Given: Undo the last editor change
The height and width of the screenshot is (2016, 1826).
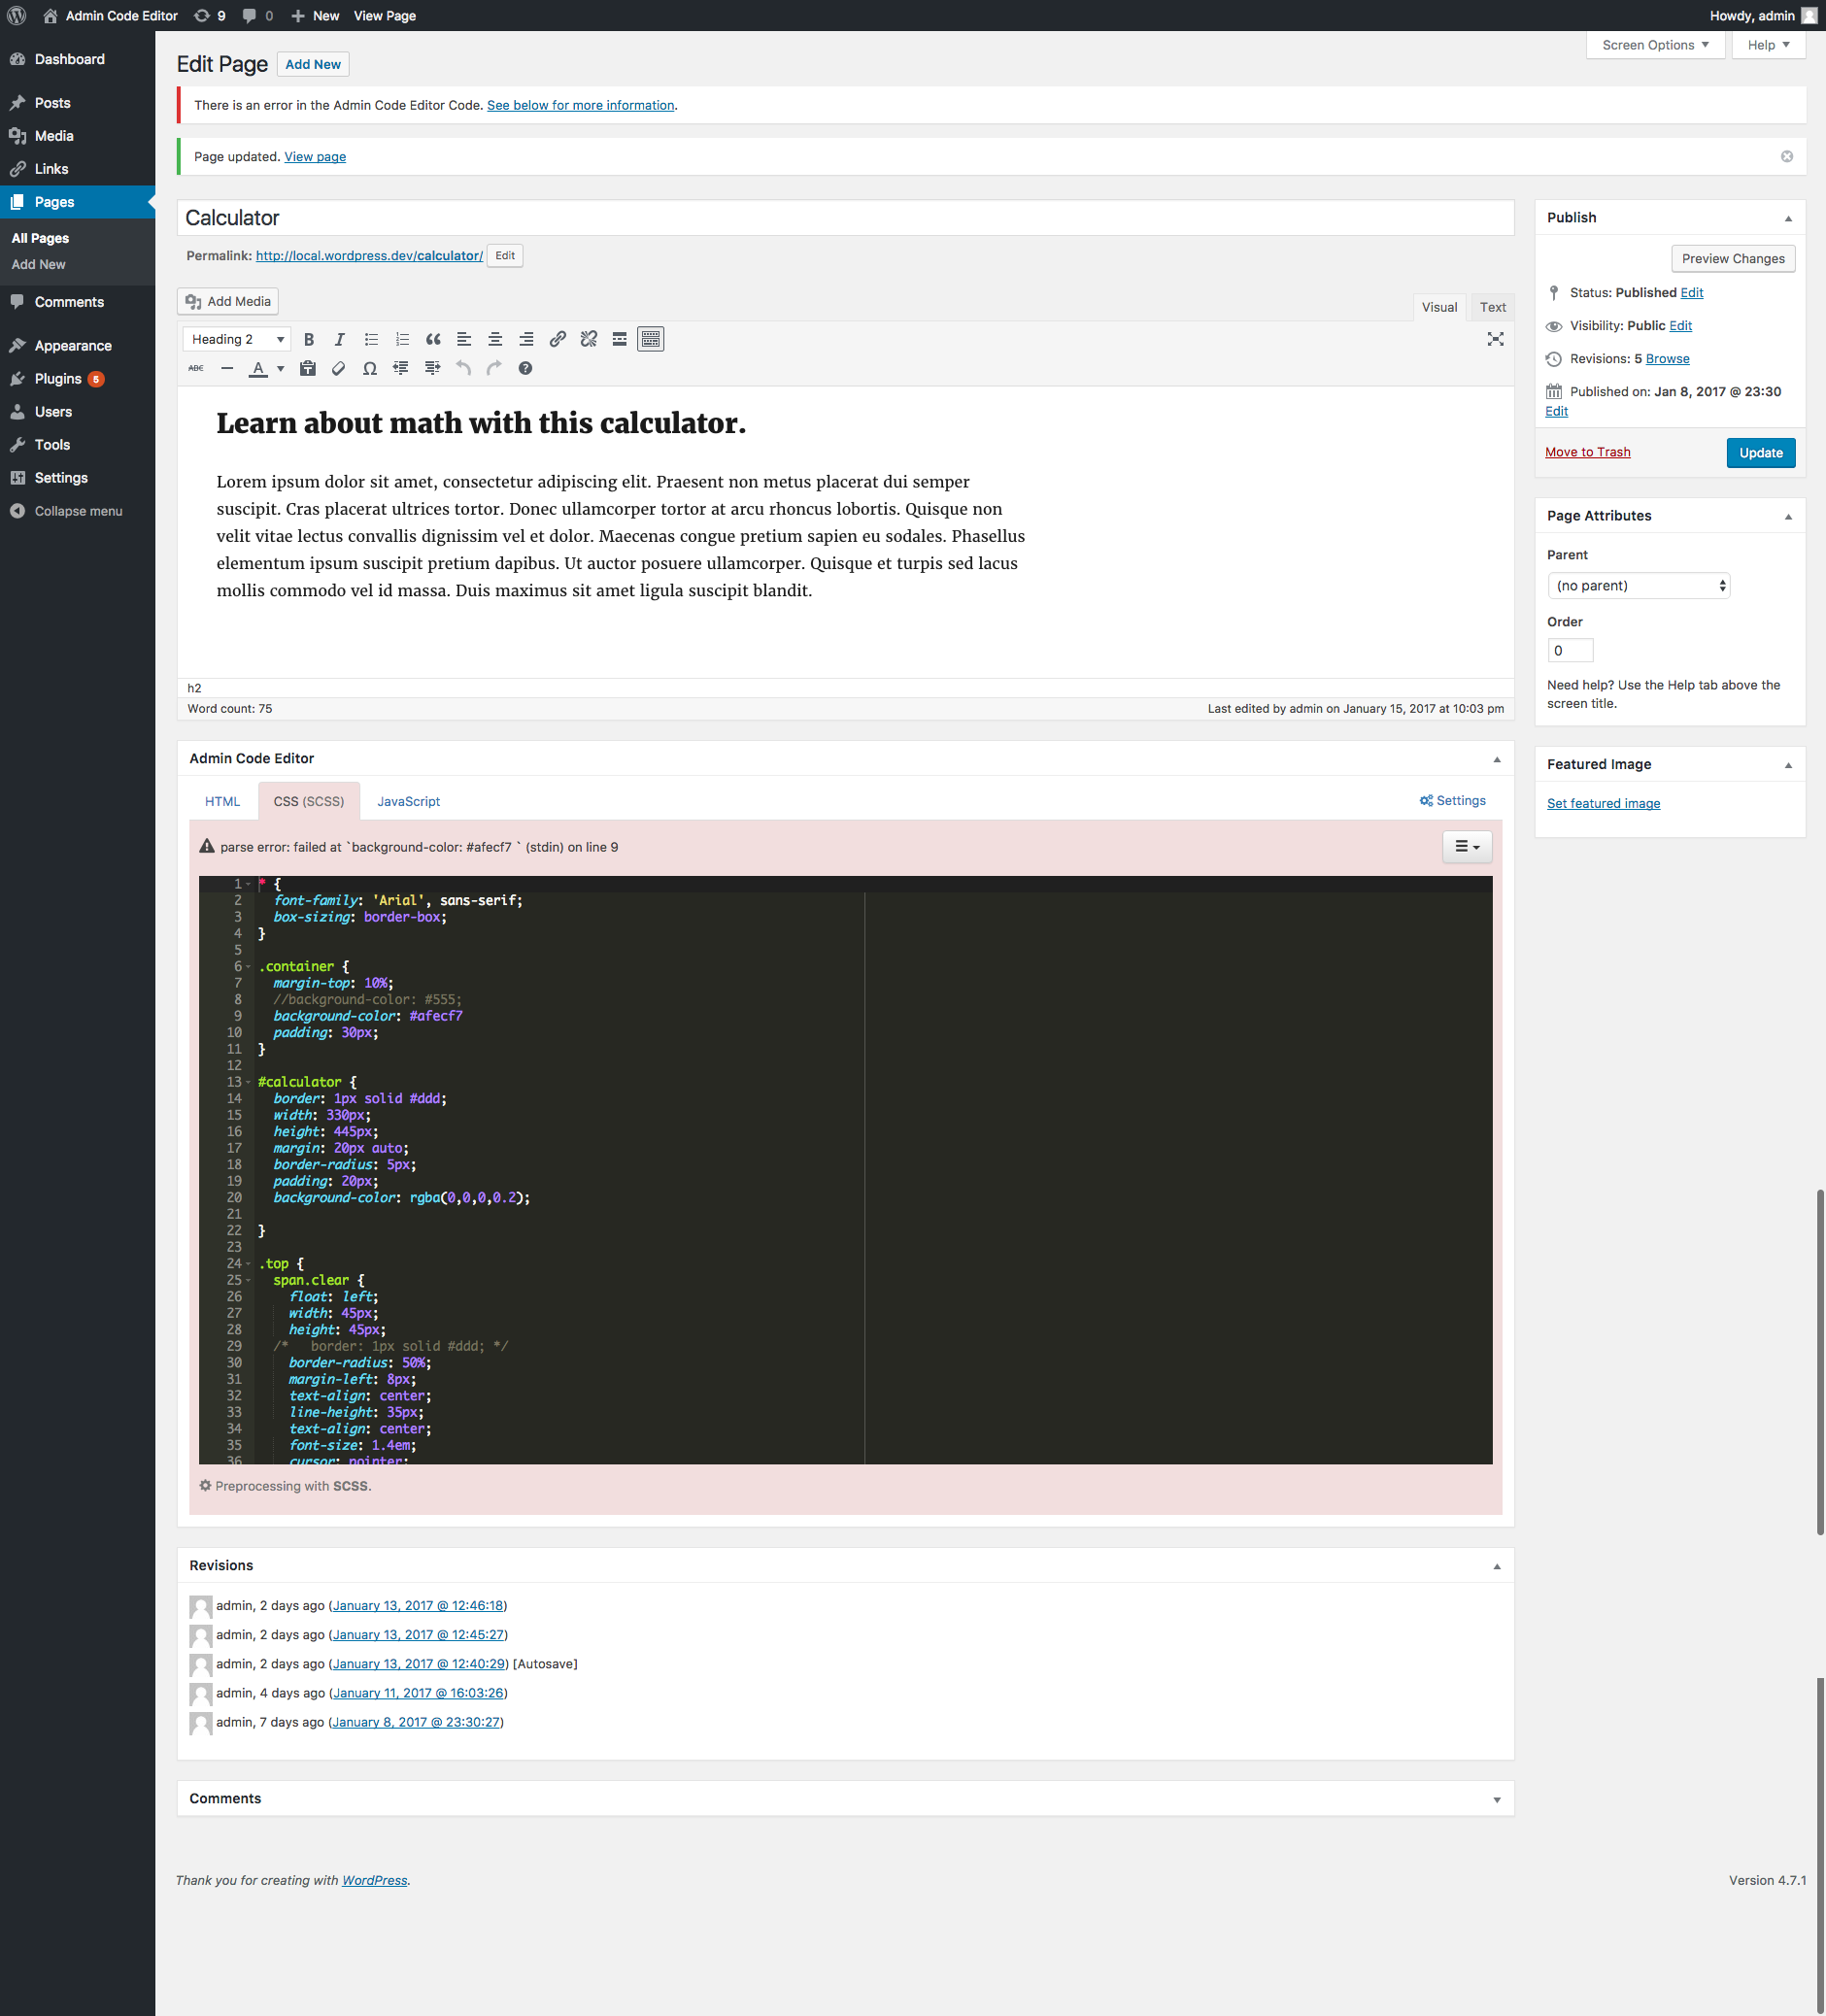Looking at the screenshot, I should 462,368.
